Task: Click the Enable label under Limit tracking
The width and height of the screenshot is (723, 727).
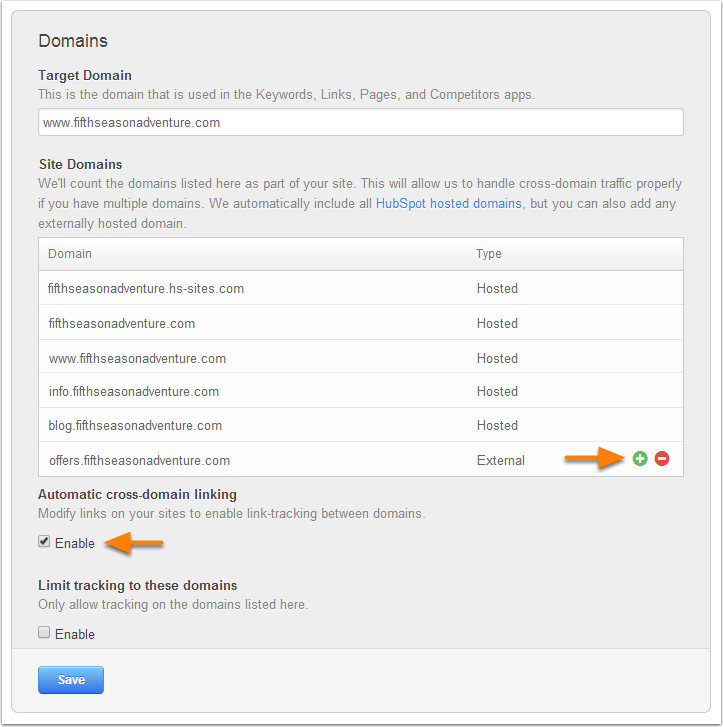Action: [75, 634]
